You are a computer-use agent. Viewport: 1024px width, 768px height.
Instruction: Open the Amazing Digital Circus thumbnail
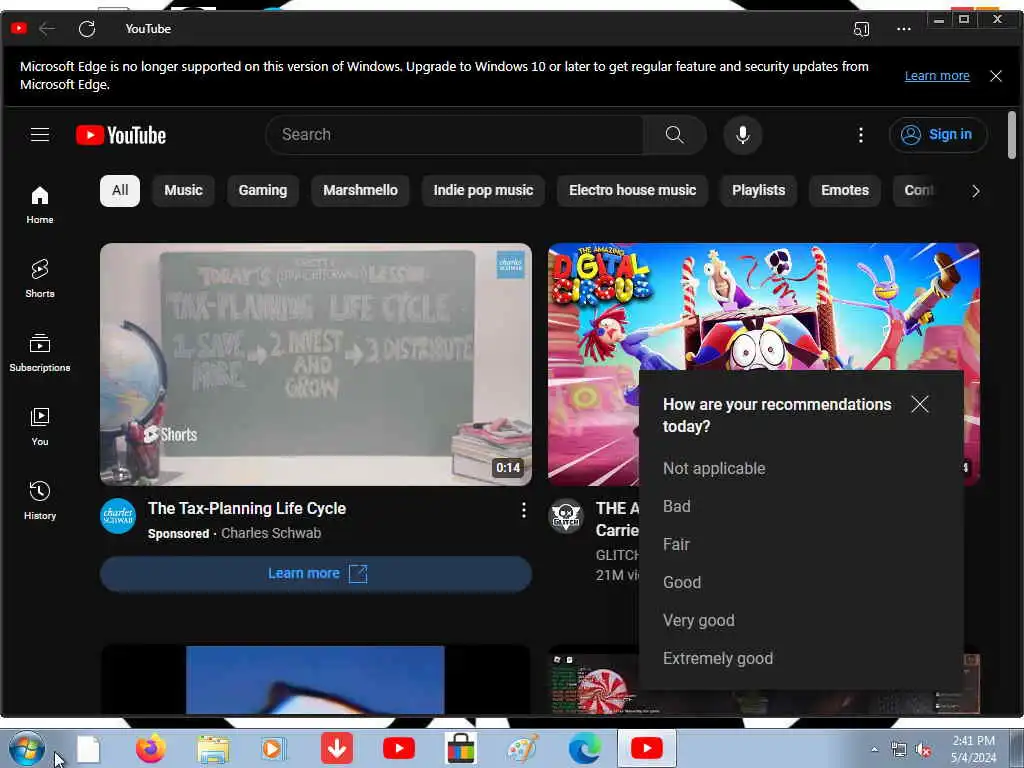pyautogui.click(x=763, y=307)
